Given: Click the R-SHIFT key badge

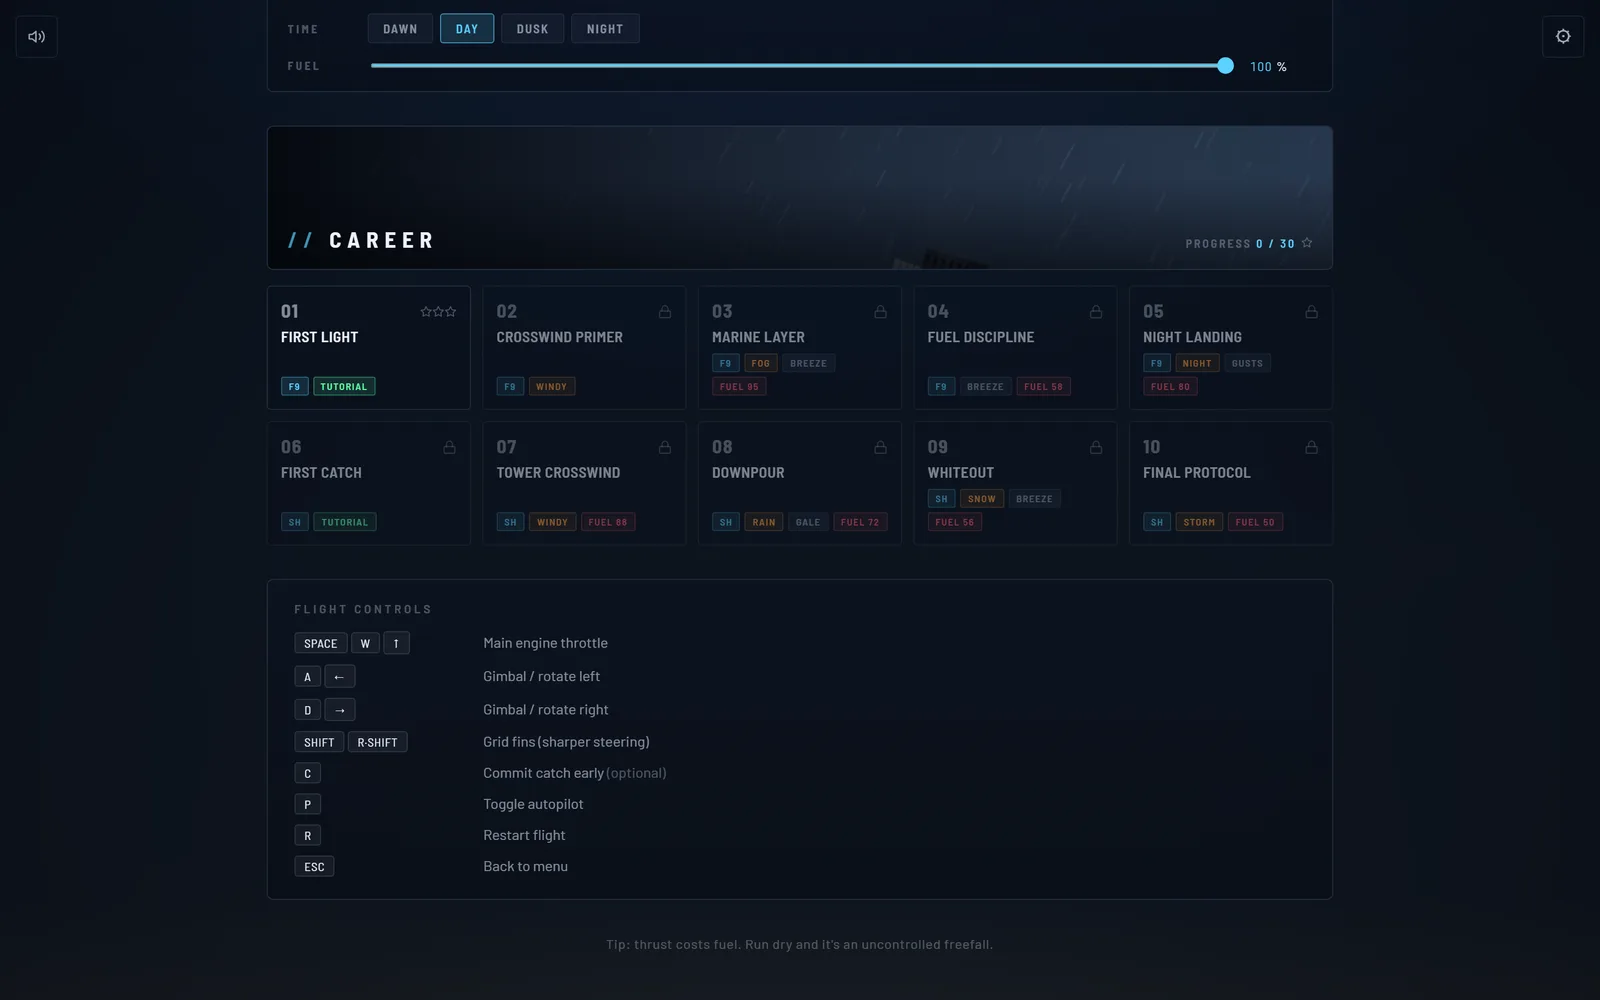Looking at the screenshot, I should (377, 742).
